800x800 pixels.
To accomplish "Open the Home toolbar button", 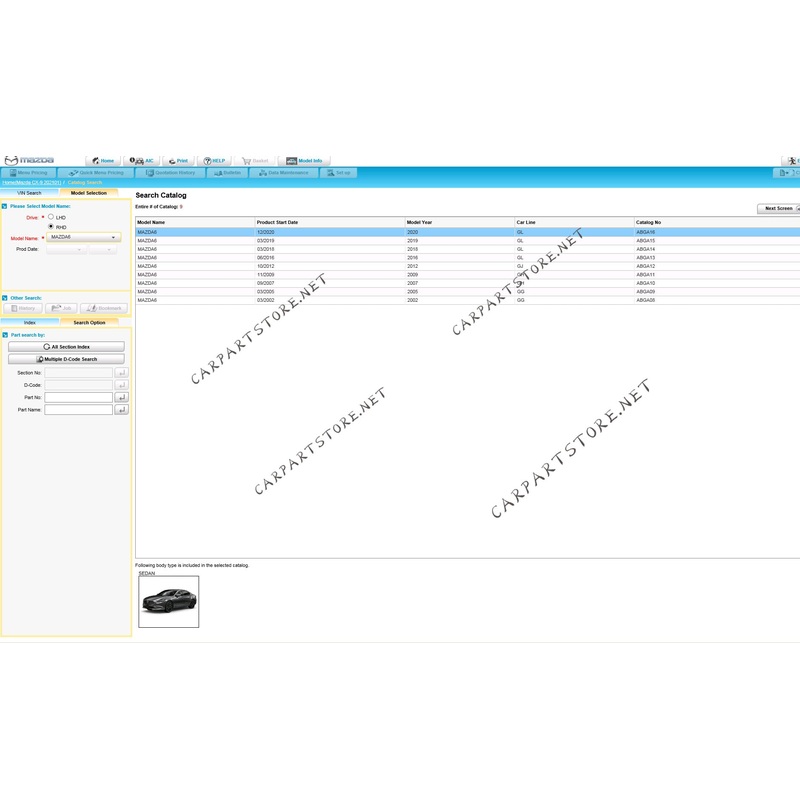I will 103,161.
